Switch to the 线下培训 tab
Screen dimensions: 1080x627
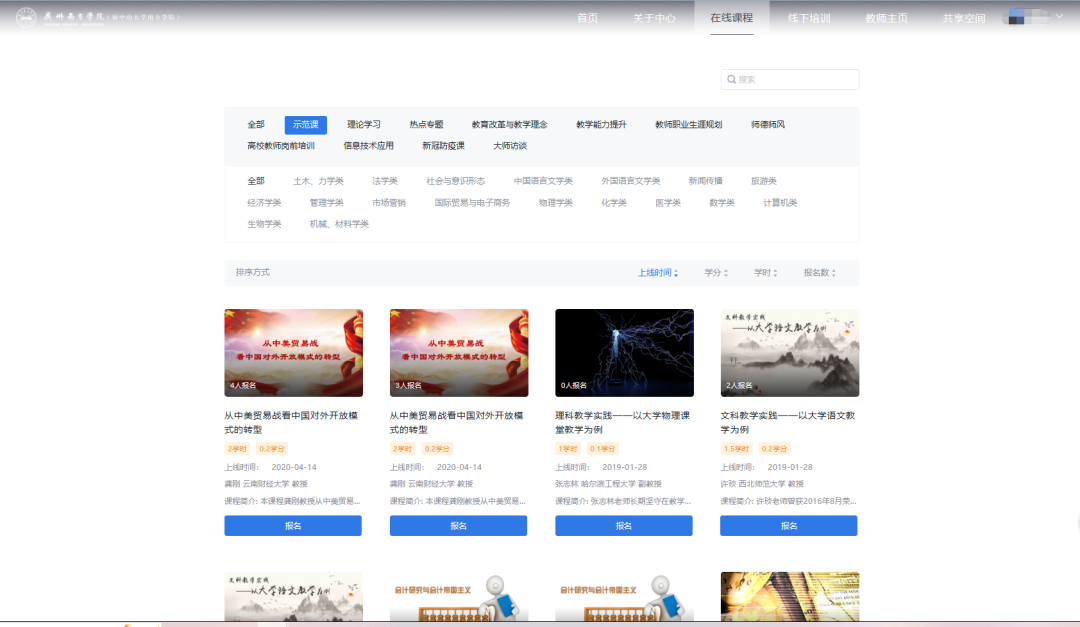pyautogui.click(x=809, y=18)
